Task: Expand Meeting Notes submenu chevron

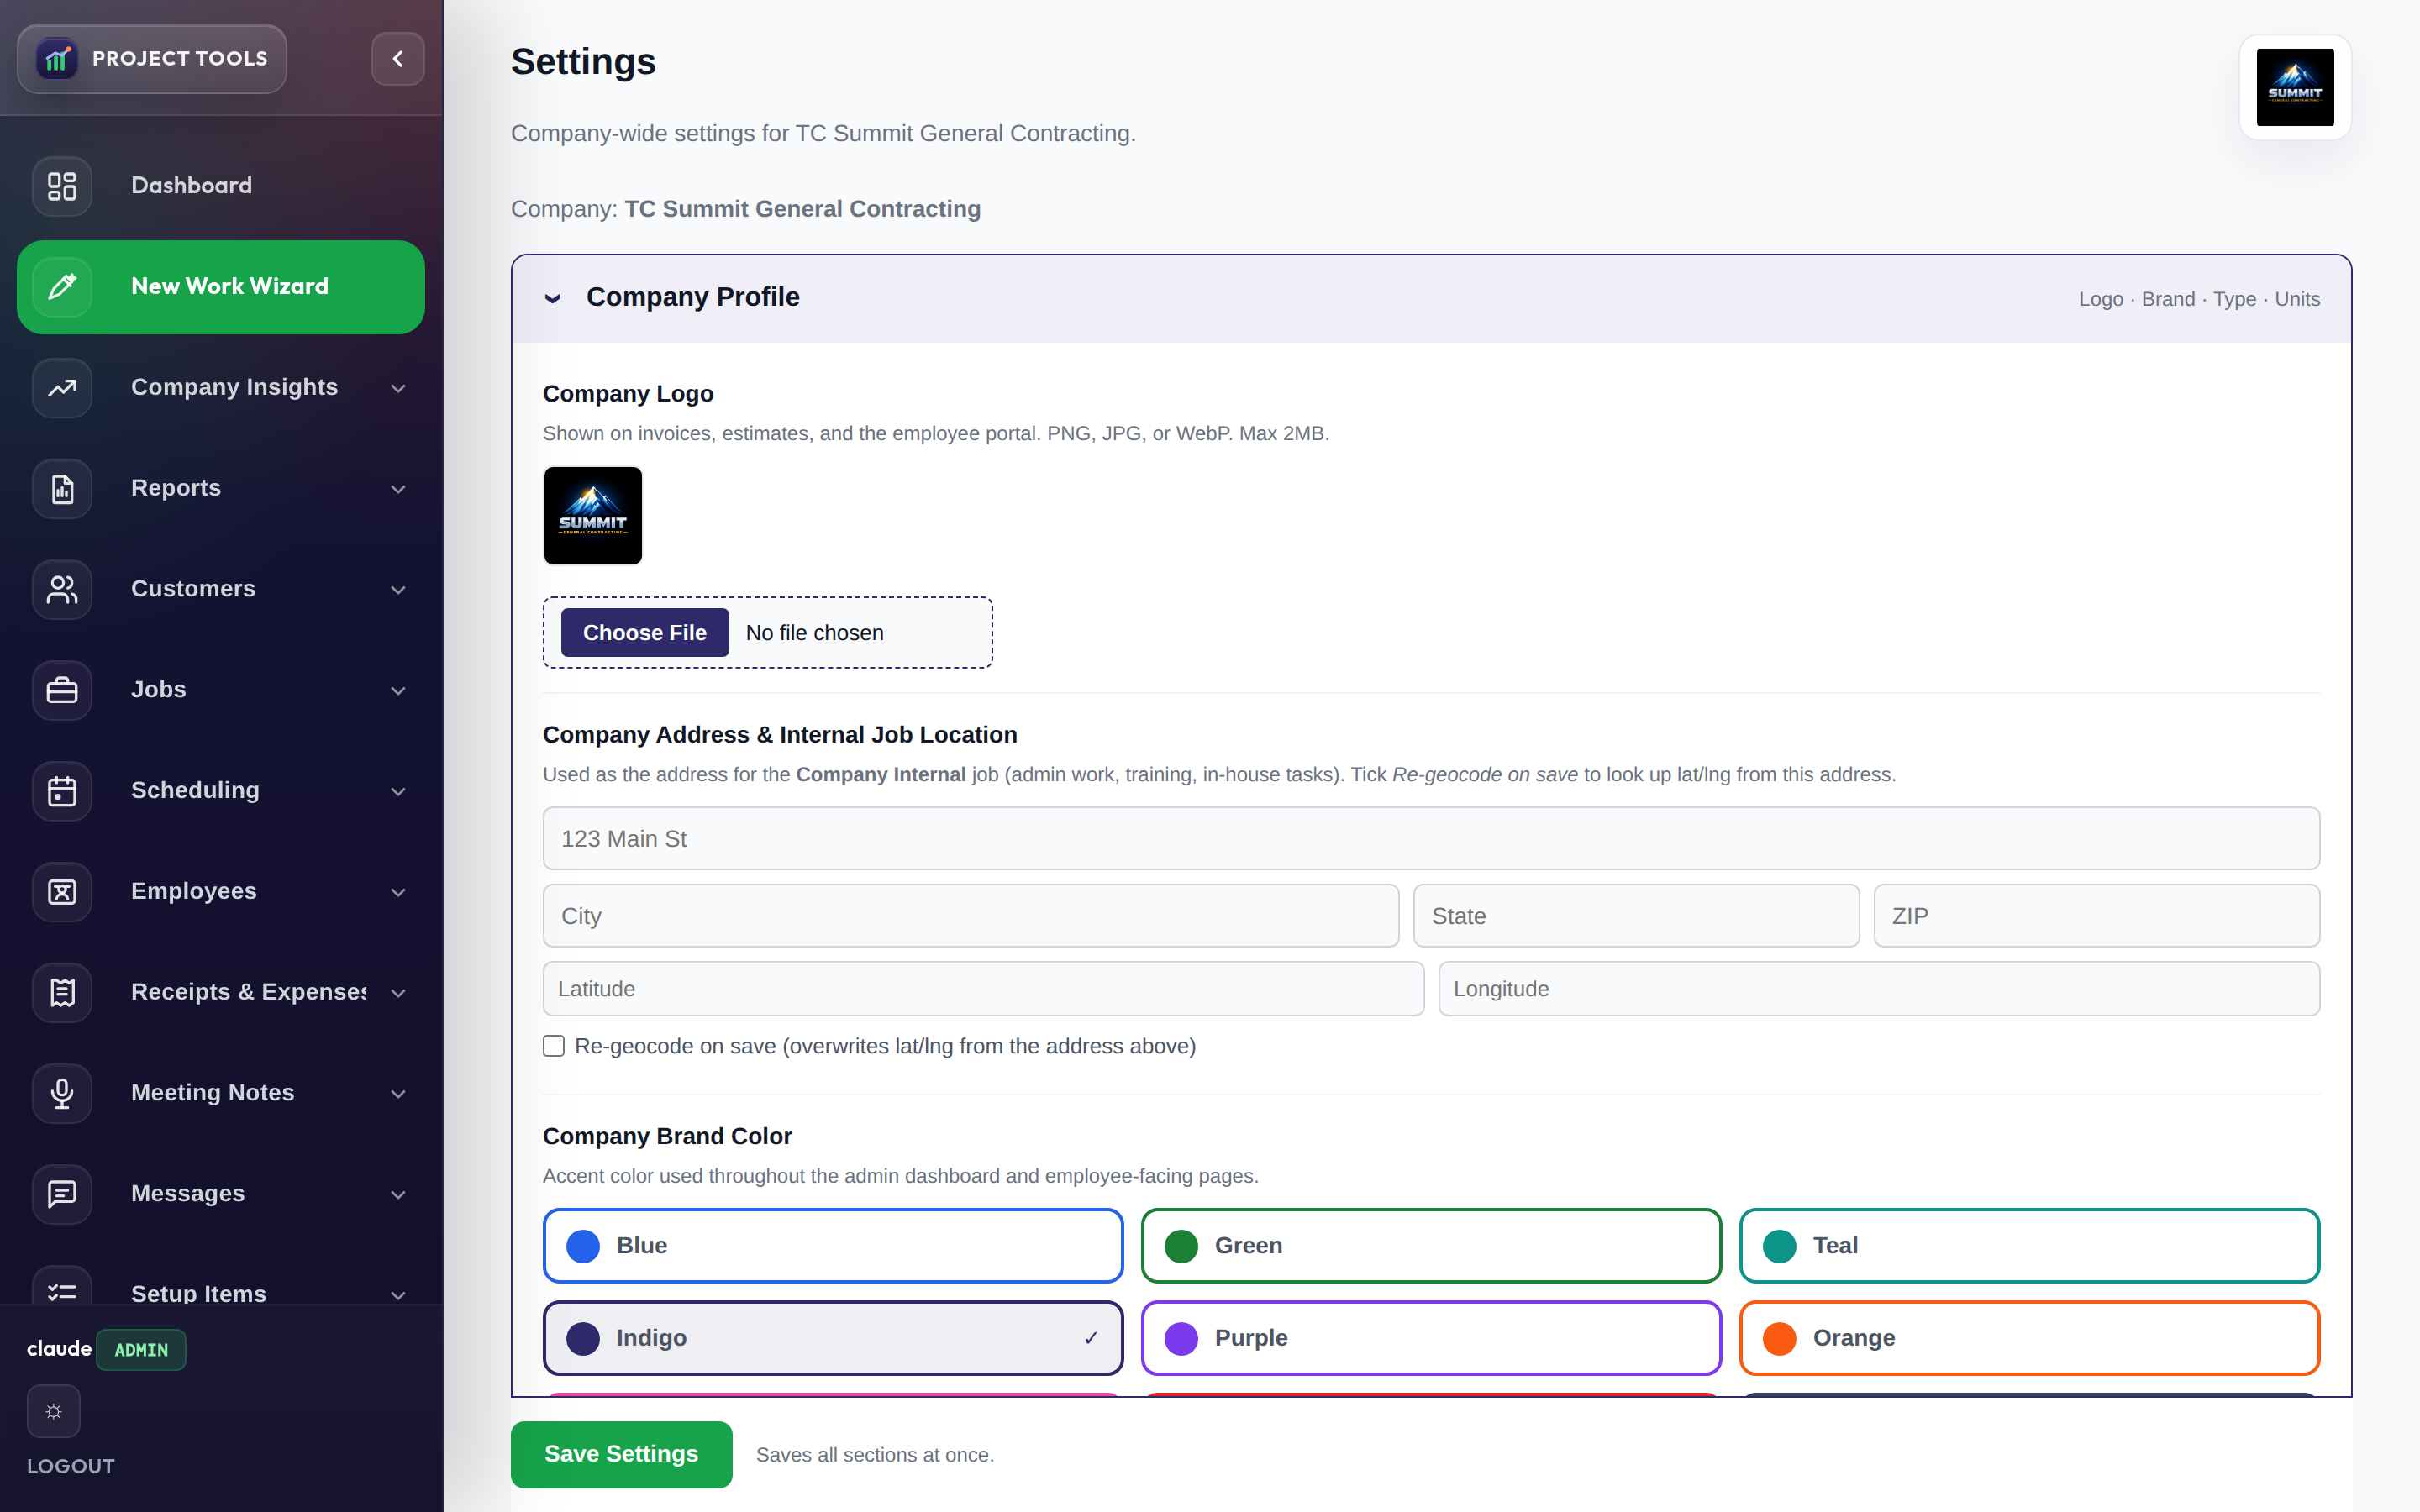Action: click(398, 1094)
